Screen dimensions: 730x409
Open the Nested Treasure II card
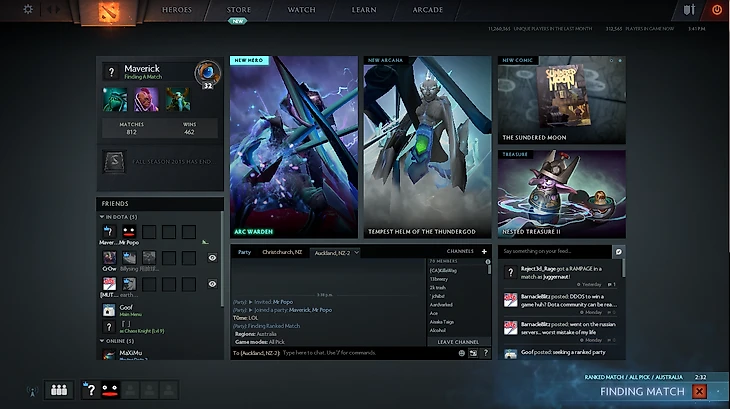[561, 194]
